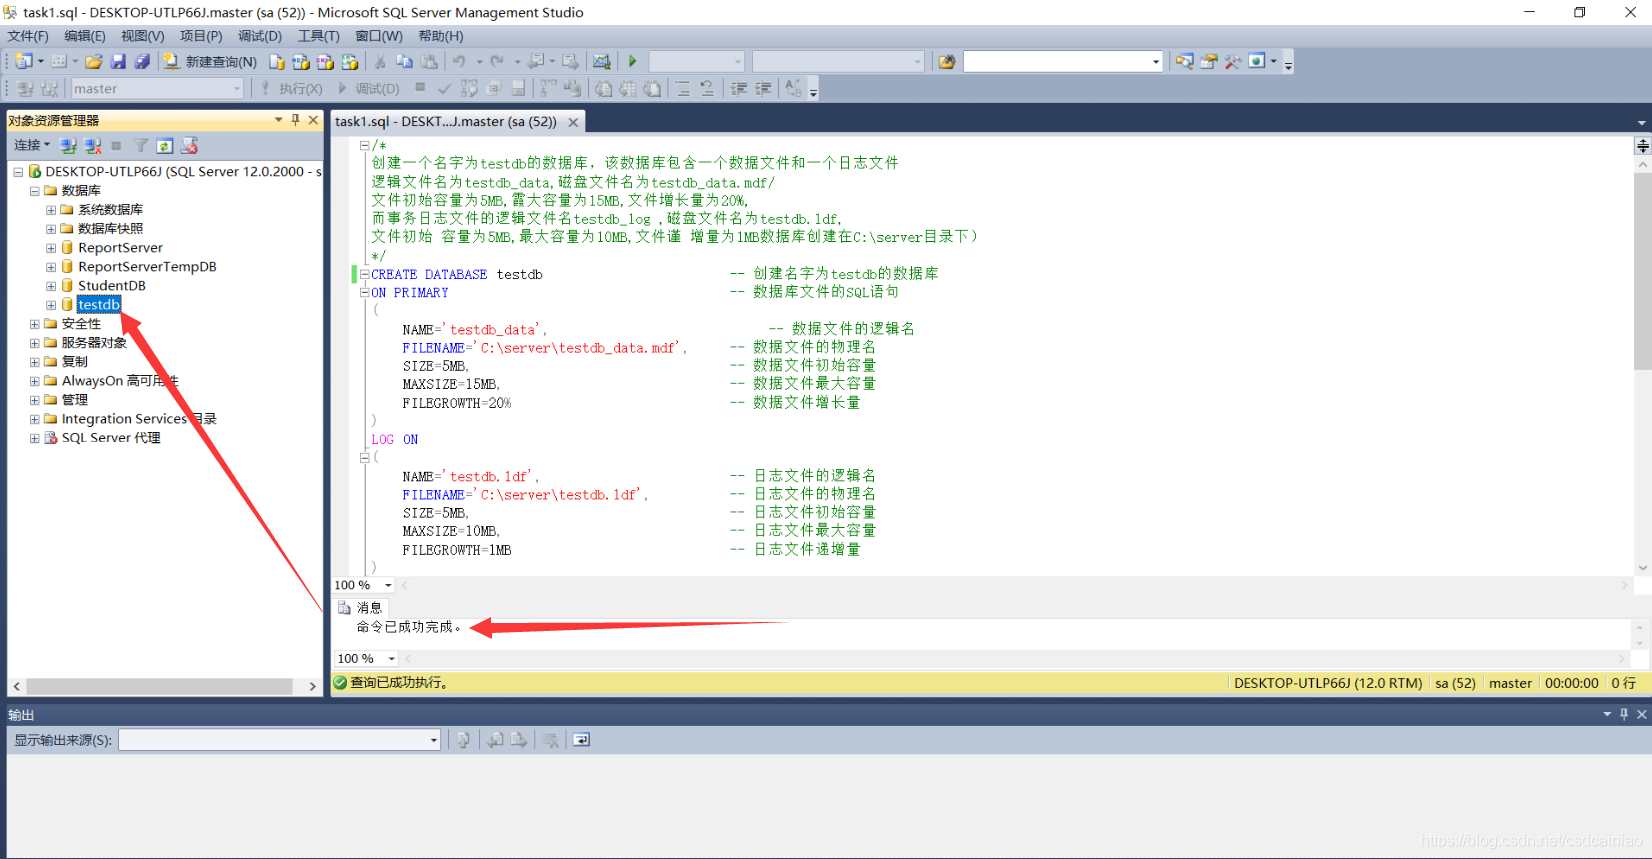Click the Web Browser icon
This screenshot has width=1652, height=859.
point(1257,61)
